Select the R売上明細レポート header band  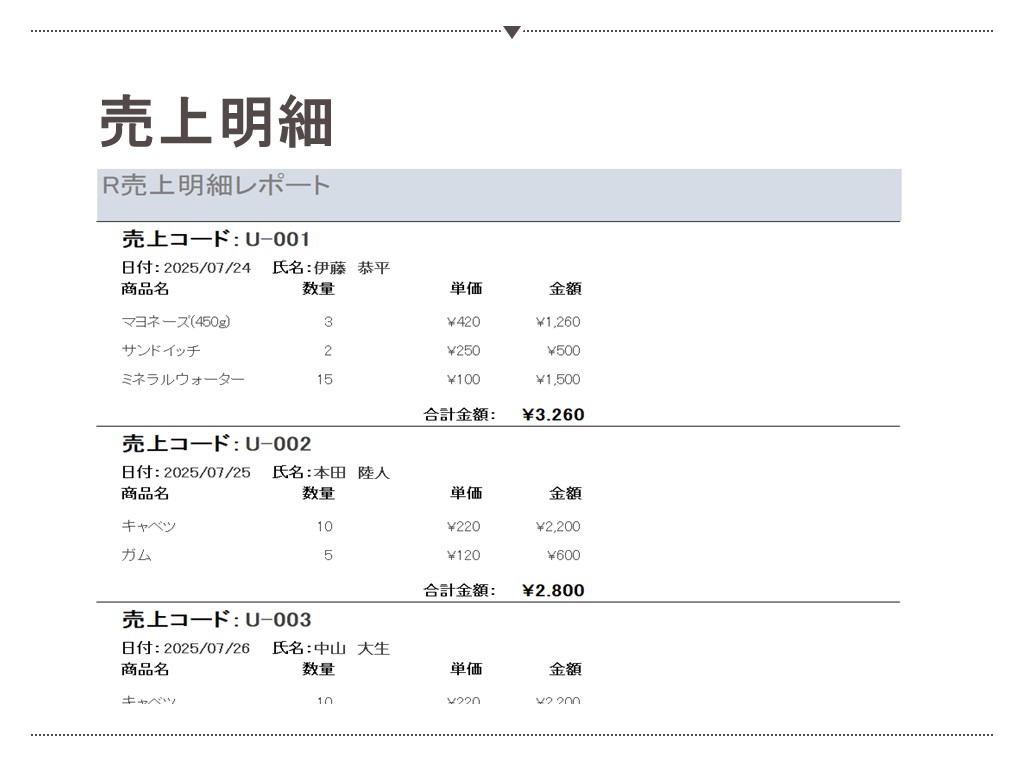(498, 194)
